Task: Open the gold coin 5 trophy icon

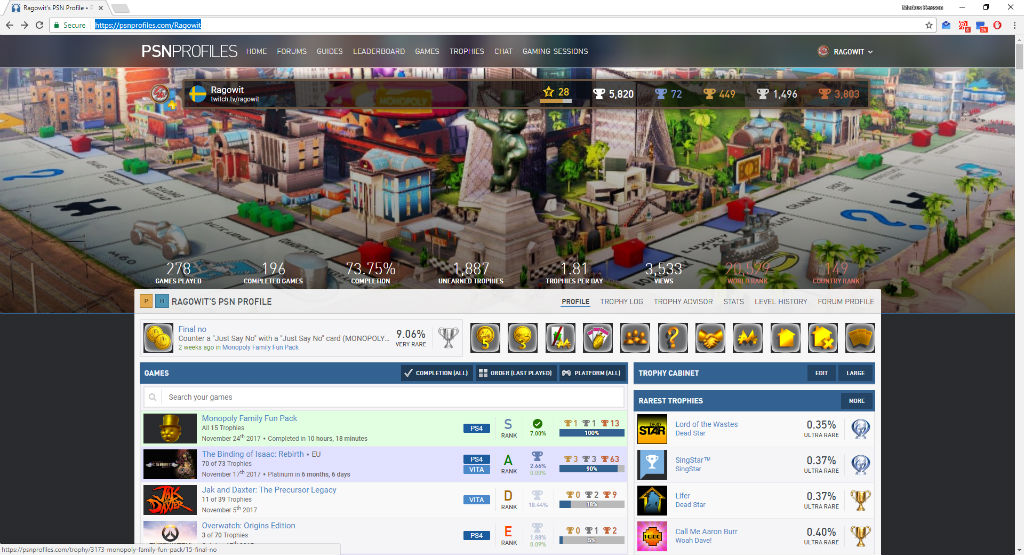Action: click(485, 338)
